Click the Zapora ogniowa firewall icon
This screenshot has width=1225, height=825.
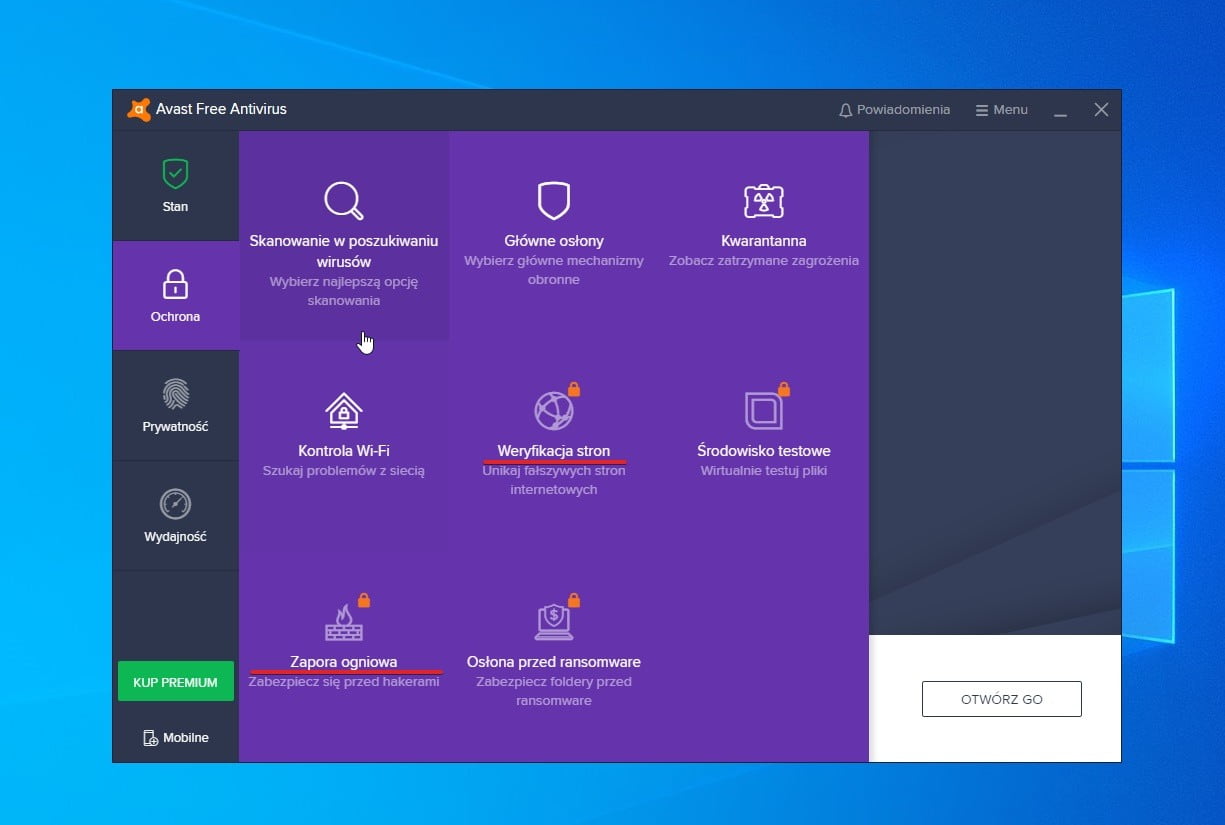click(343, 621)
